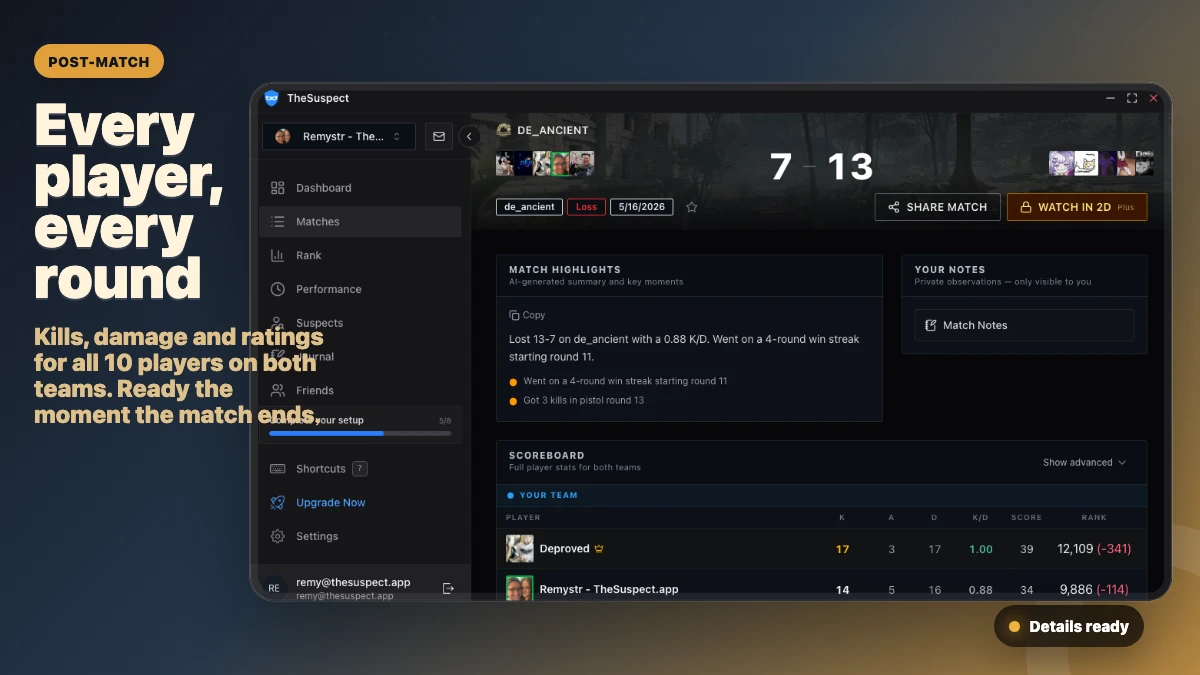Click the Deproved player name
The height and width of the screenshot is (675, 1200).
pyautogui.click(x=565, y=549)
